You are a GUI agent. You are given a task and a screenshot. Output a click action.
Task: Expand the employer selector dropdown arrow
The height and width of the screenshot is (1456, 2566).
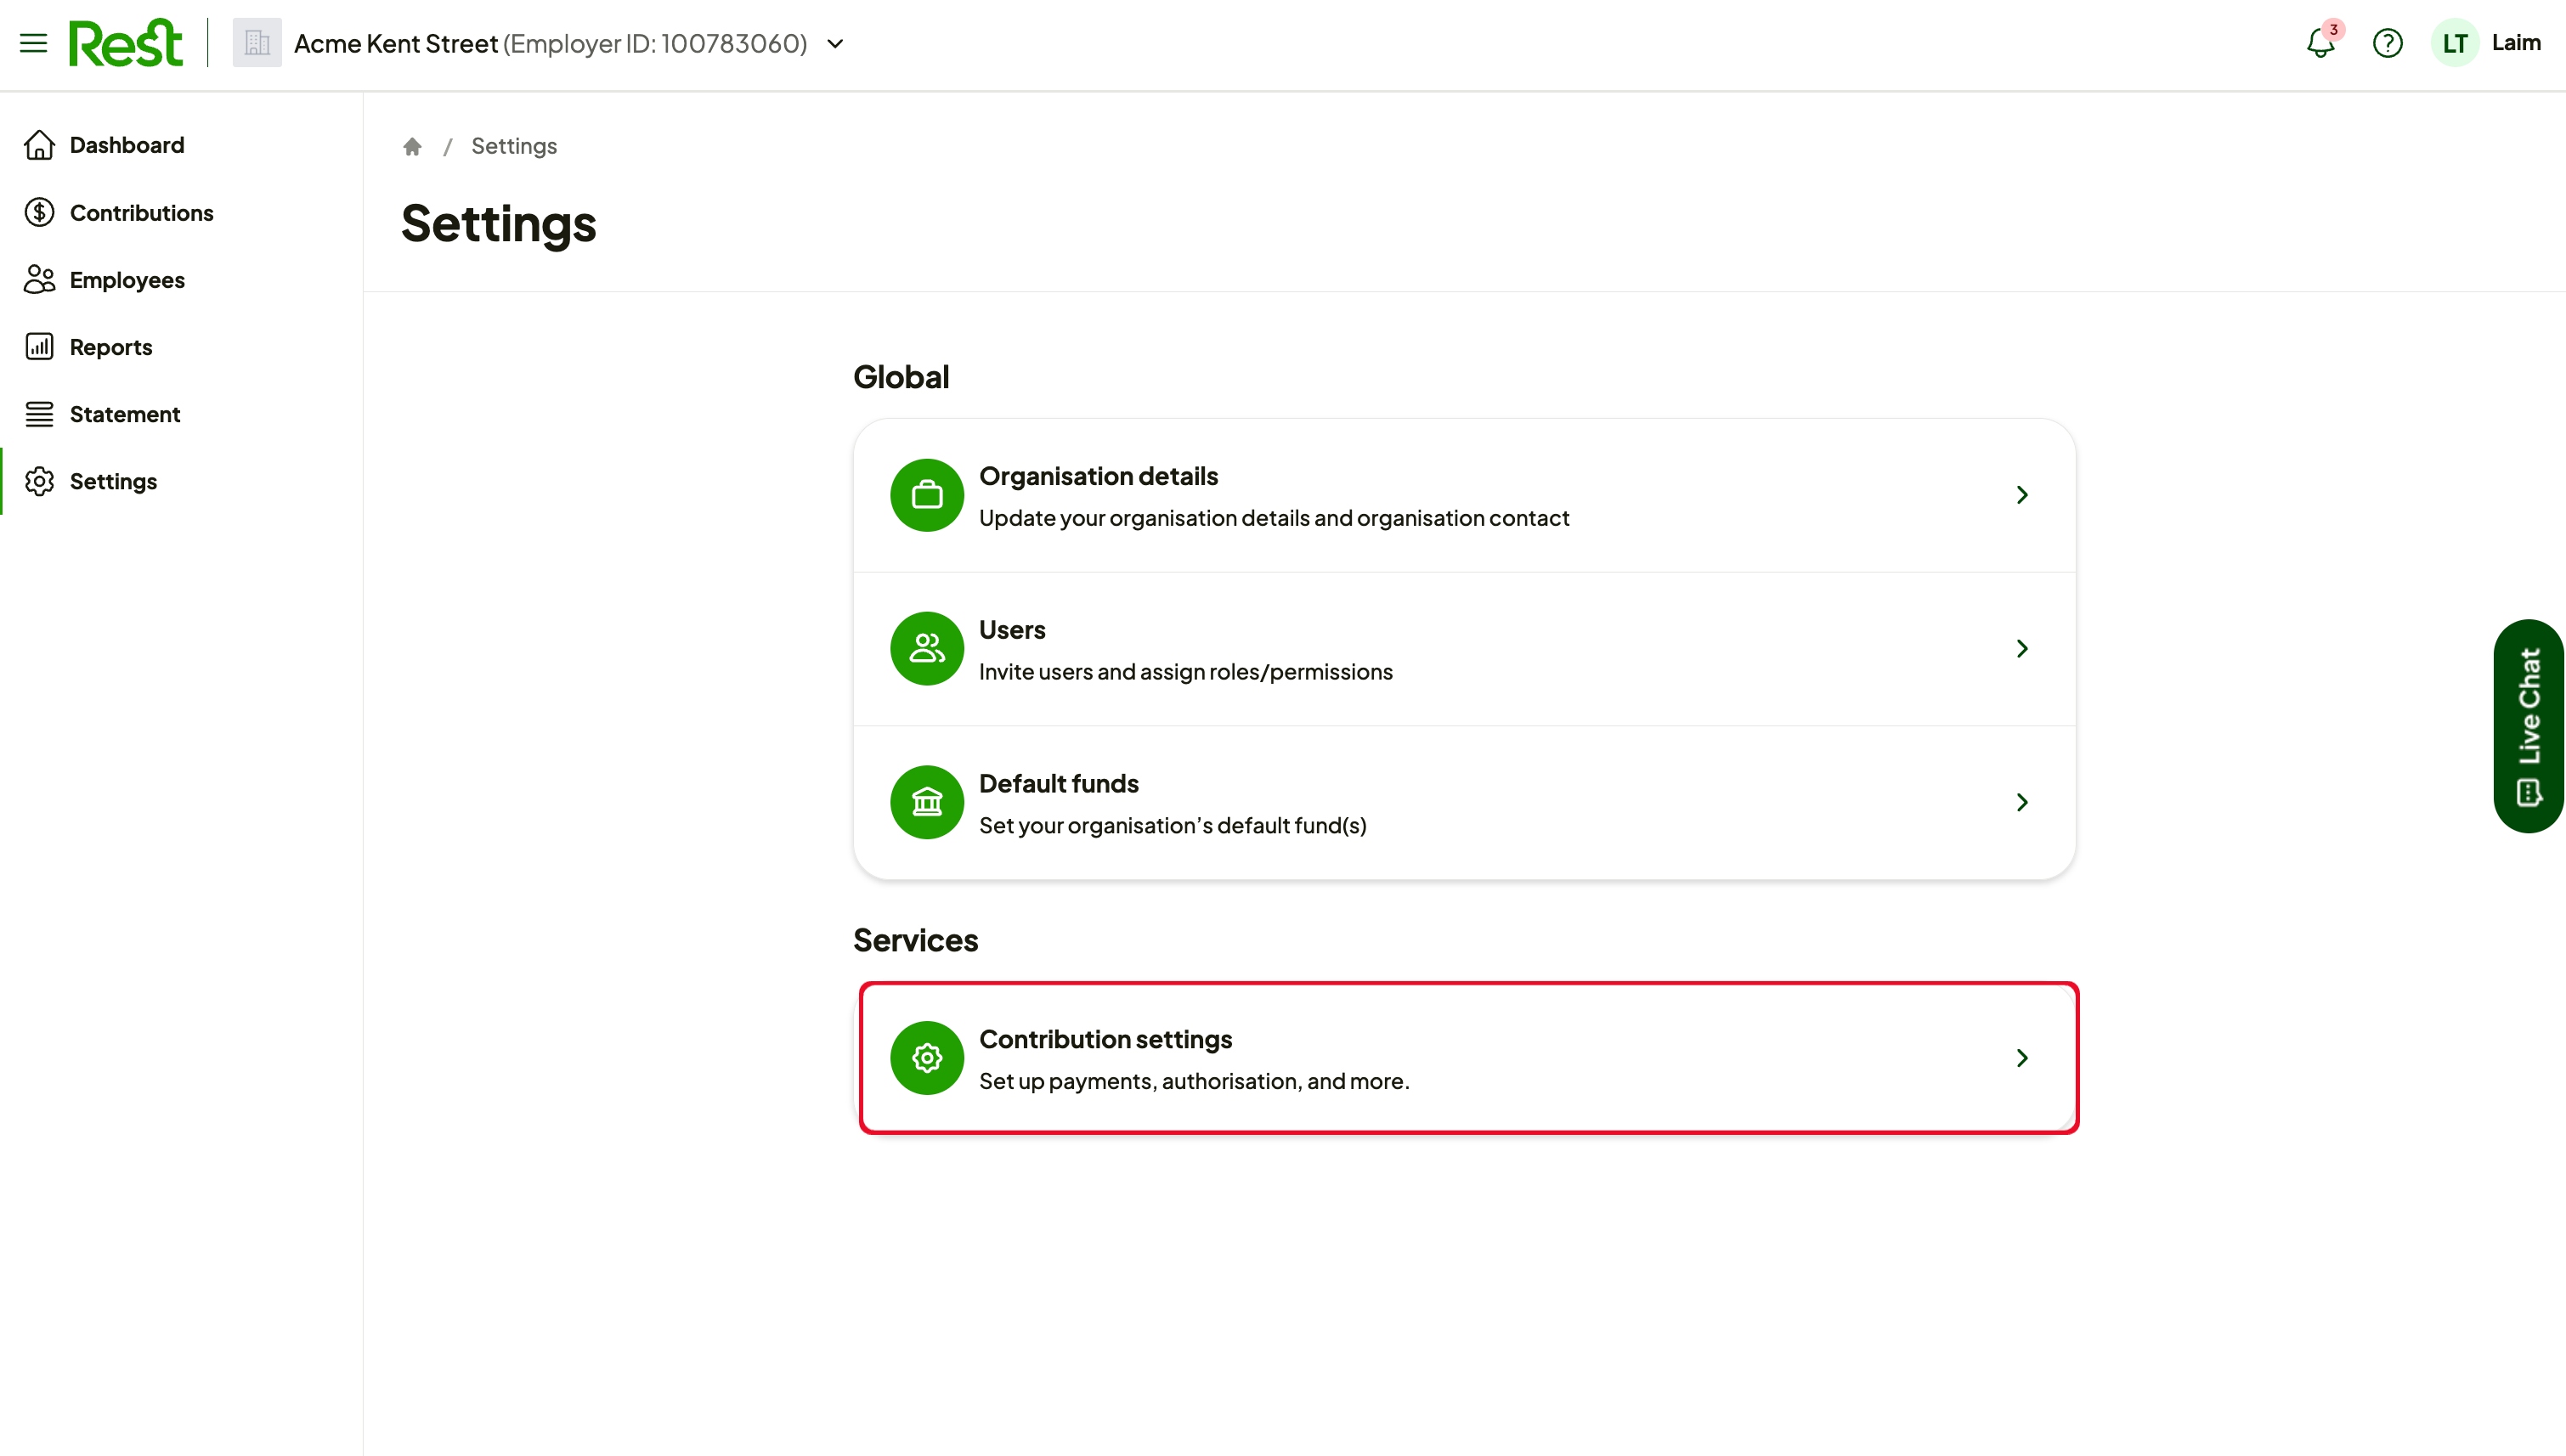pyautogui.click(x=835, y=43)
